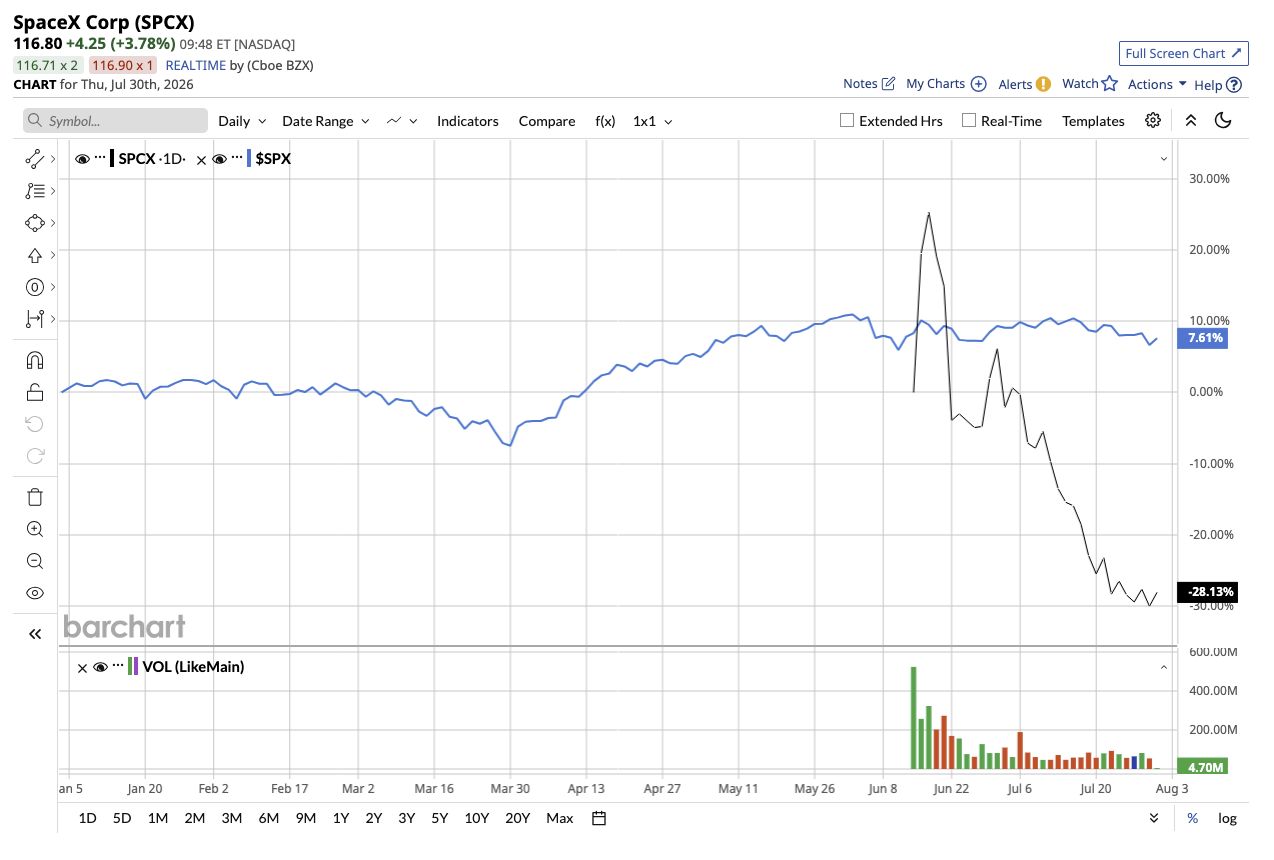Open SPCX series options ellipsis

pos(100,158)
